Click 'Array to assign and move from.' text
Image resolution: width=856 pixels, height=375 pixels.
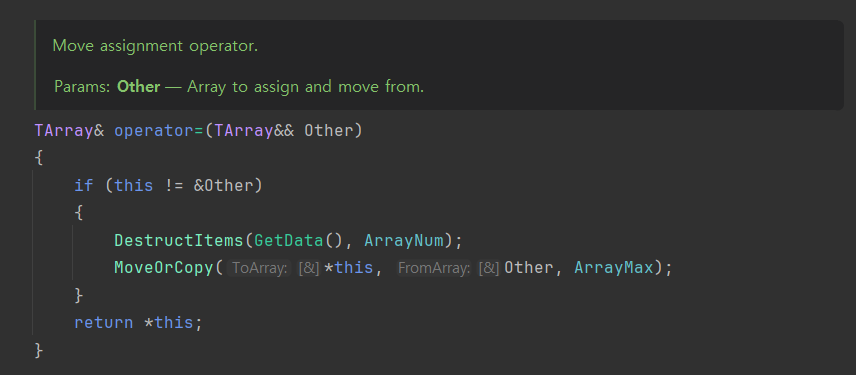[x=306, y=87]
